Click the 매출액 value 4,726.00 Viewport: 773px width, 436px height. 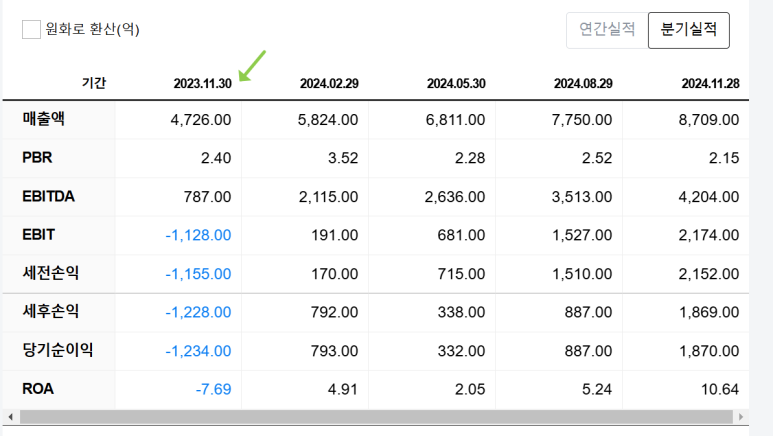(201, 120)
